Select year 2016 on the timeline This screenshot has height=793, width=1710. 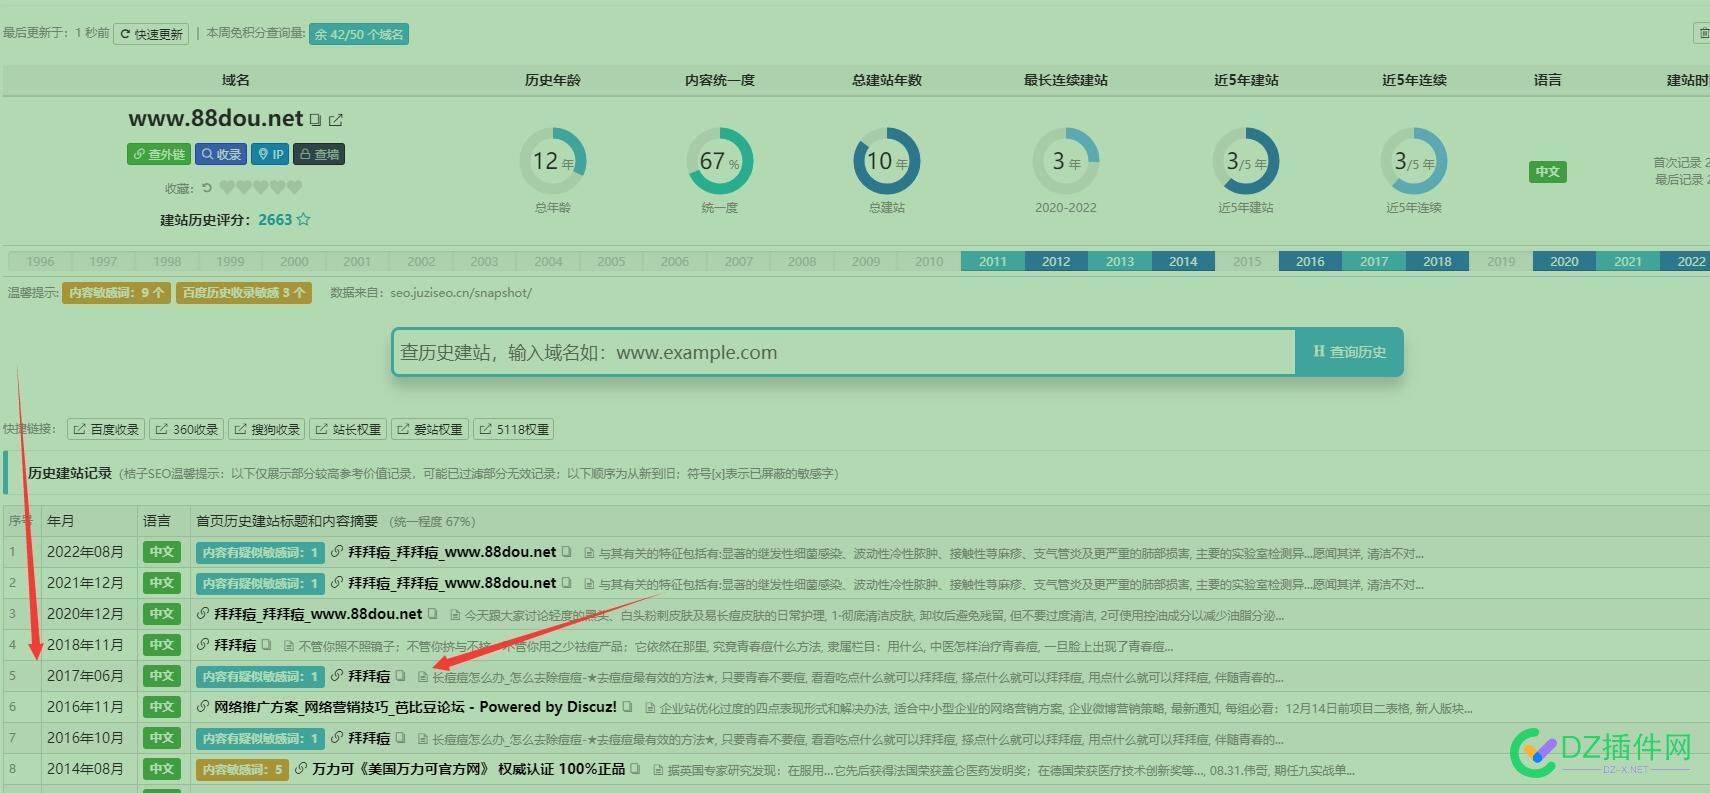[1310, 261]
